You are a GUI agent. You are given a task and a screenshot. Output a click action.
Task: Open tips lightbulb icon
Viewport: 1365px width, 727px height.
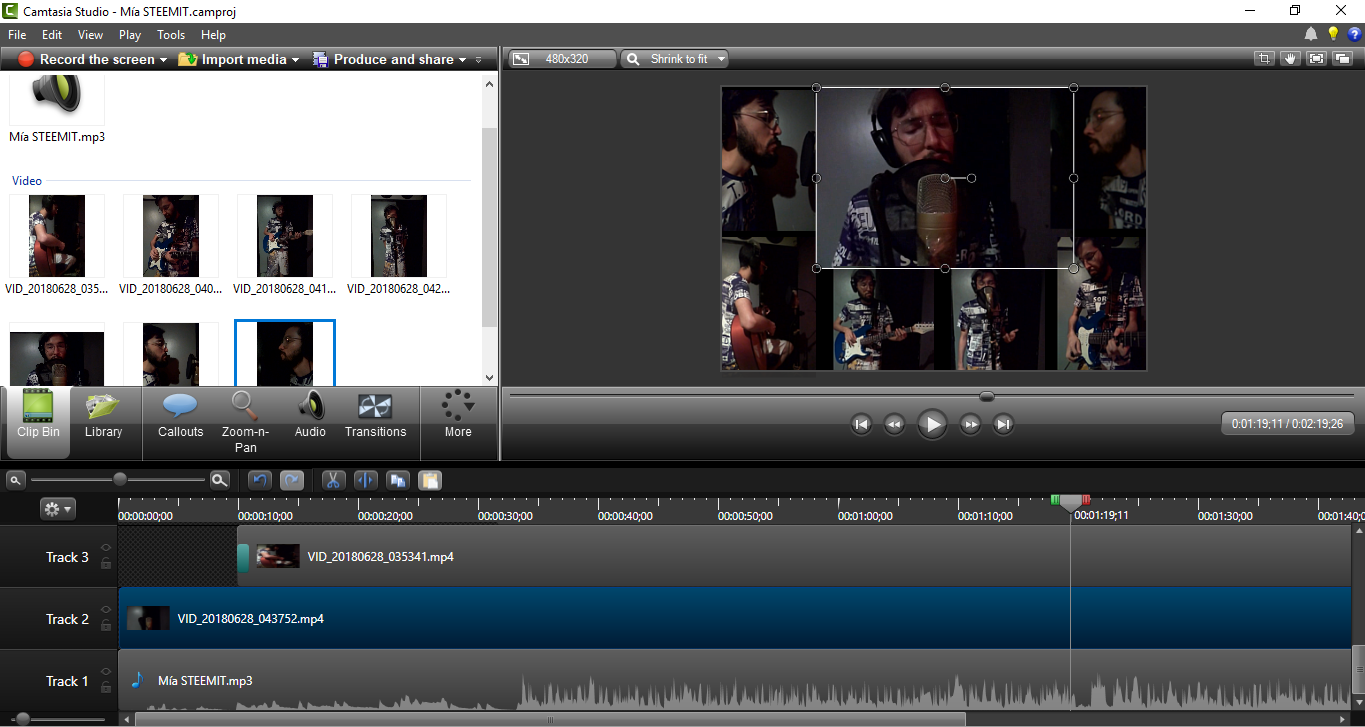(1333, 35)
